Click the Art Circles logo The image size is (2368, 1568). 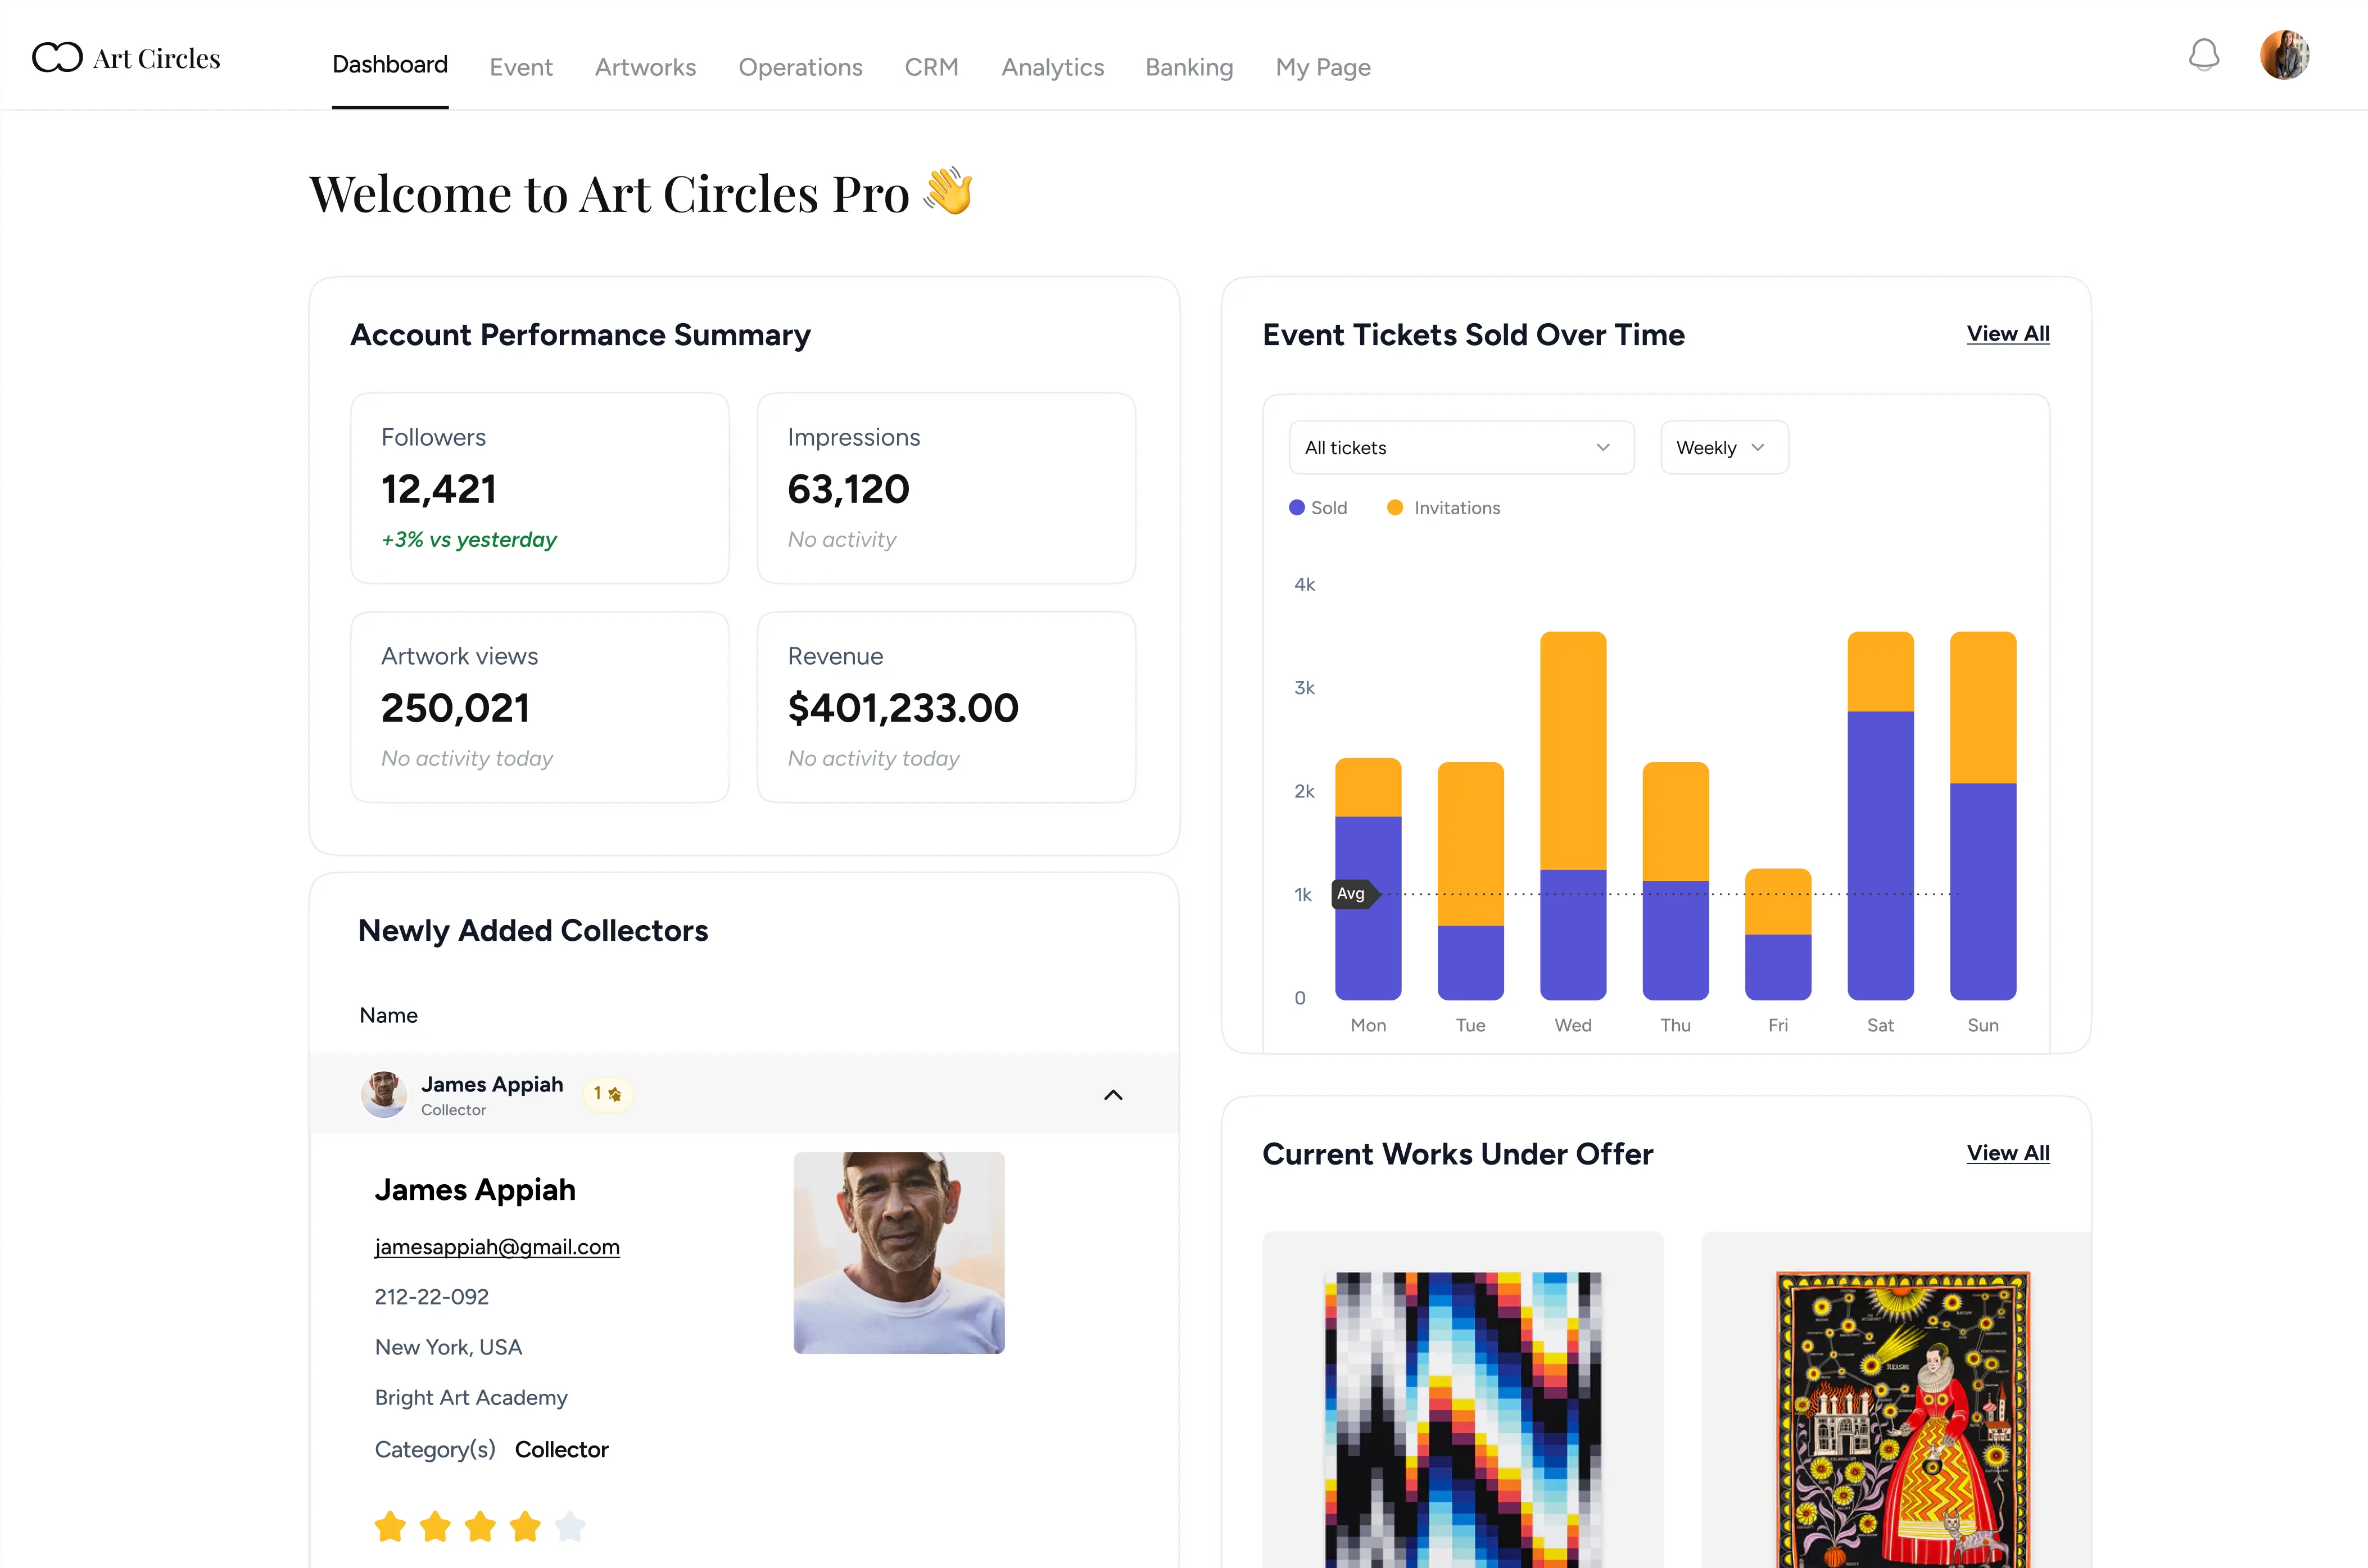pos(125,57)
